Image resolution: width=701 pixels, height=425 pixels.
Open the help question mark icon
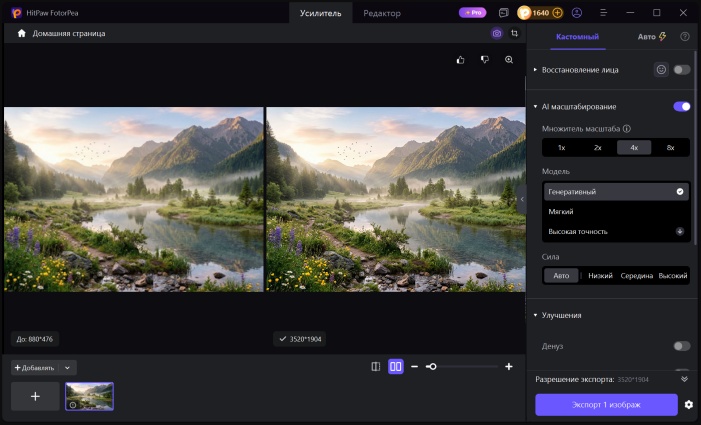(x=684, y=37)
